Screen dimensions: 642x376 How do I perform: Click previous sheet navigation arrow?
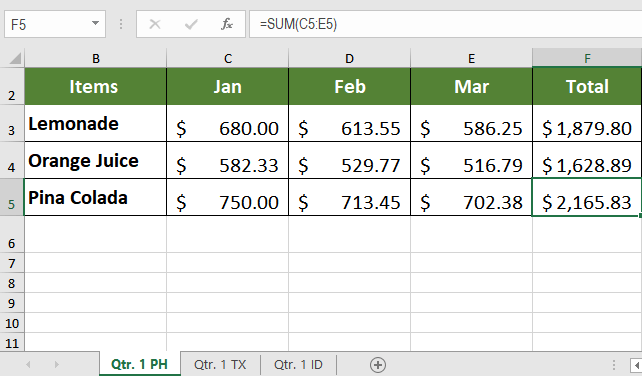click(x=28, y=364)
